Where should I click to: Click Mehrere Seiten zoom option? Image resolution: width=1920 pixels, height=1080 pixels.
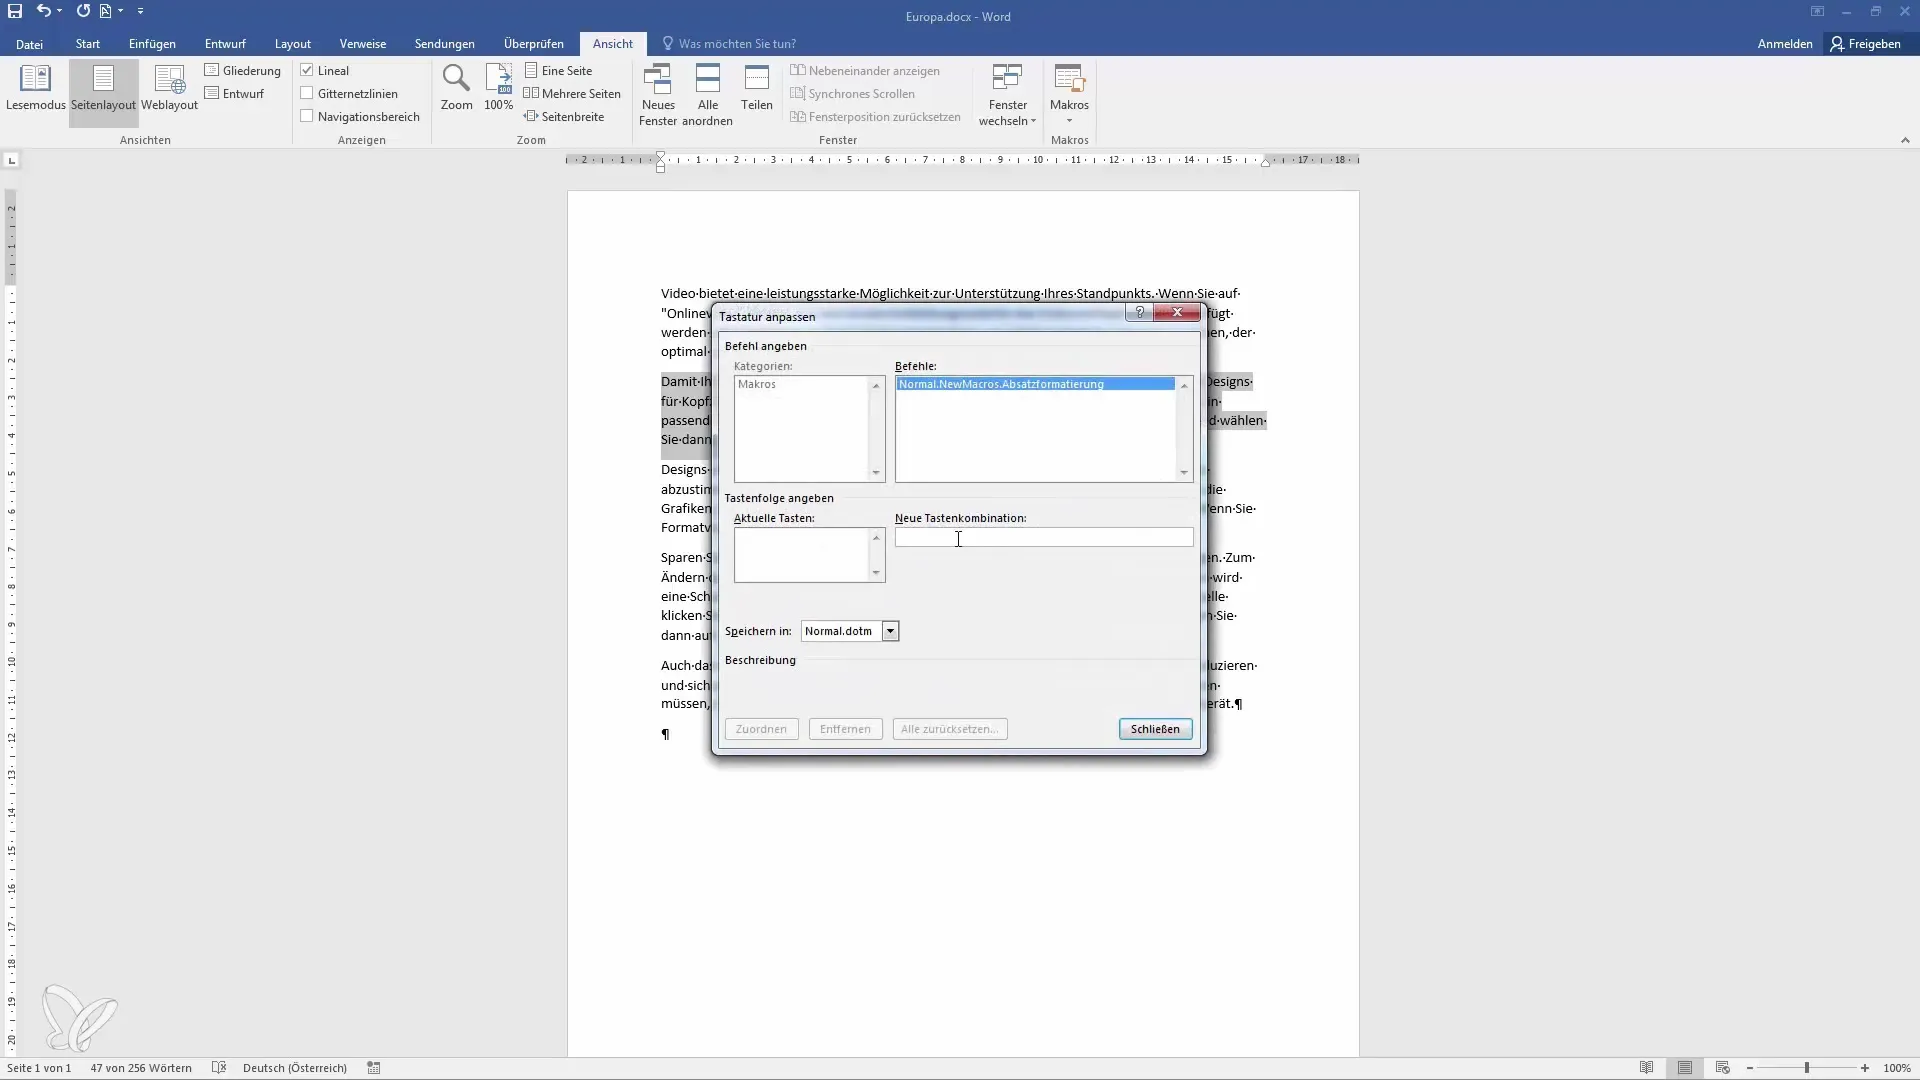click(572, 93)
